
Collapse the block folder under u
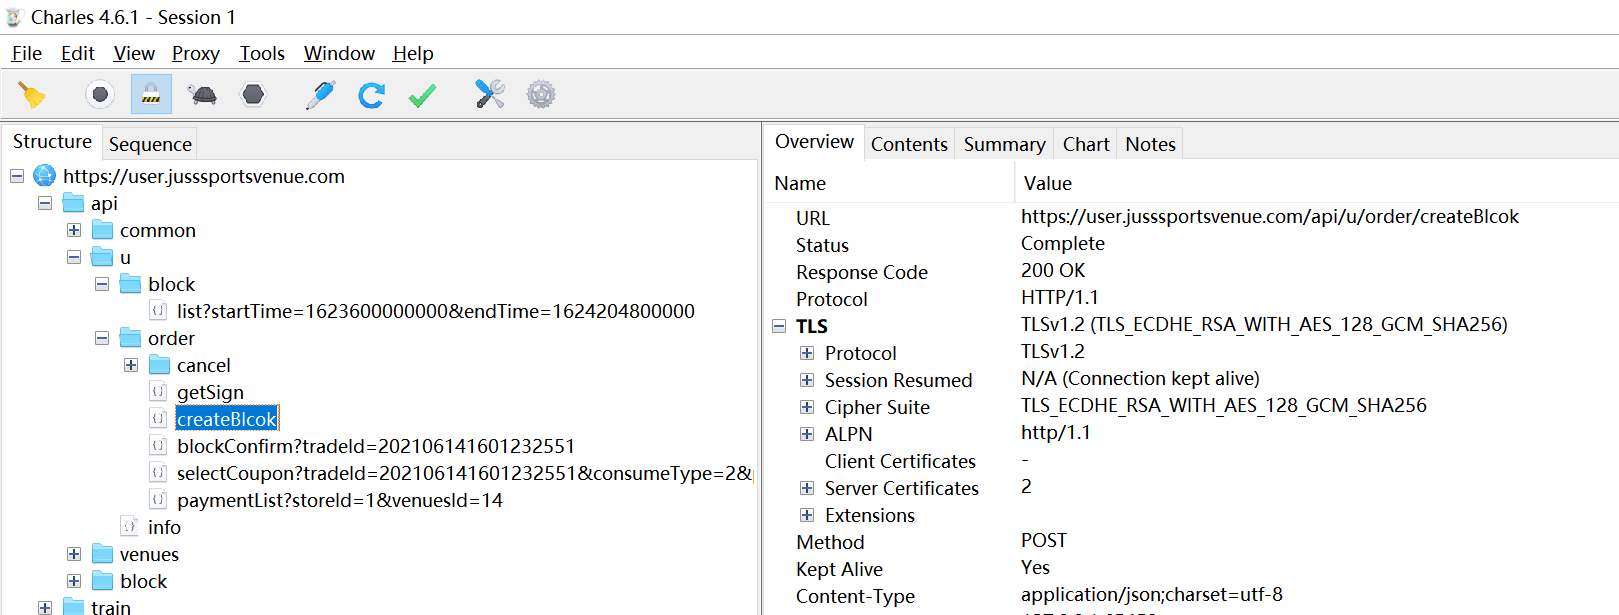[102, 284]
